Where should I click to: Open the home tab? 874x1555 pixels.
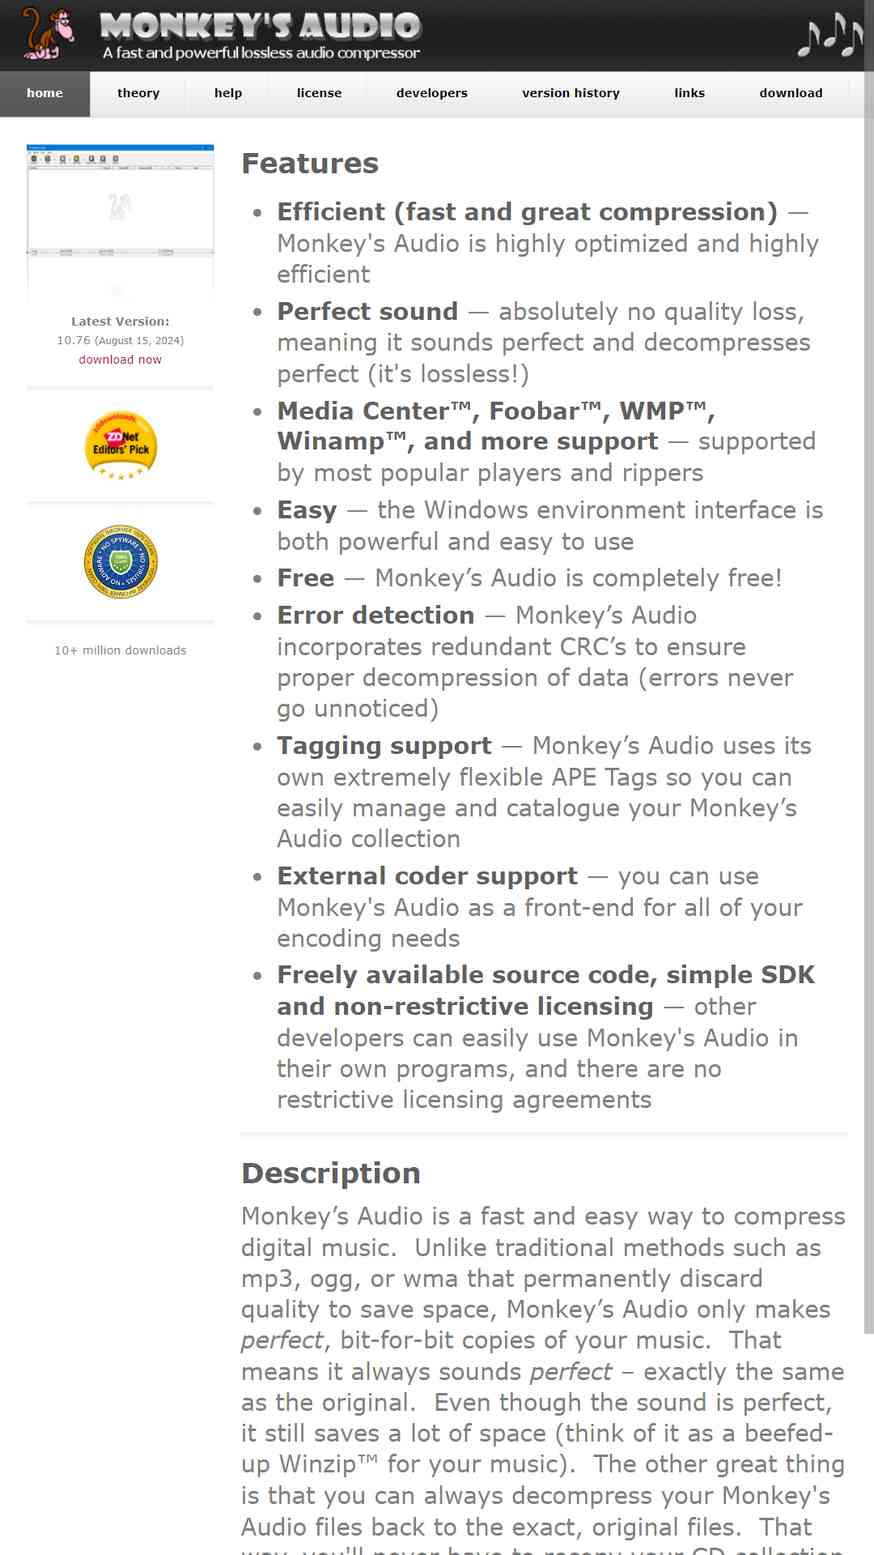tap(45, 93)
